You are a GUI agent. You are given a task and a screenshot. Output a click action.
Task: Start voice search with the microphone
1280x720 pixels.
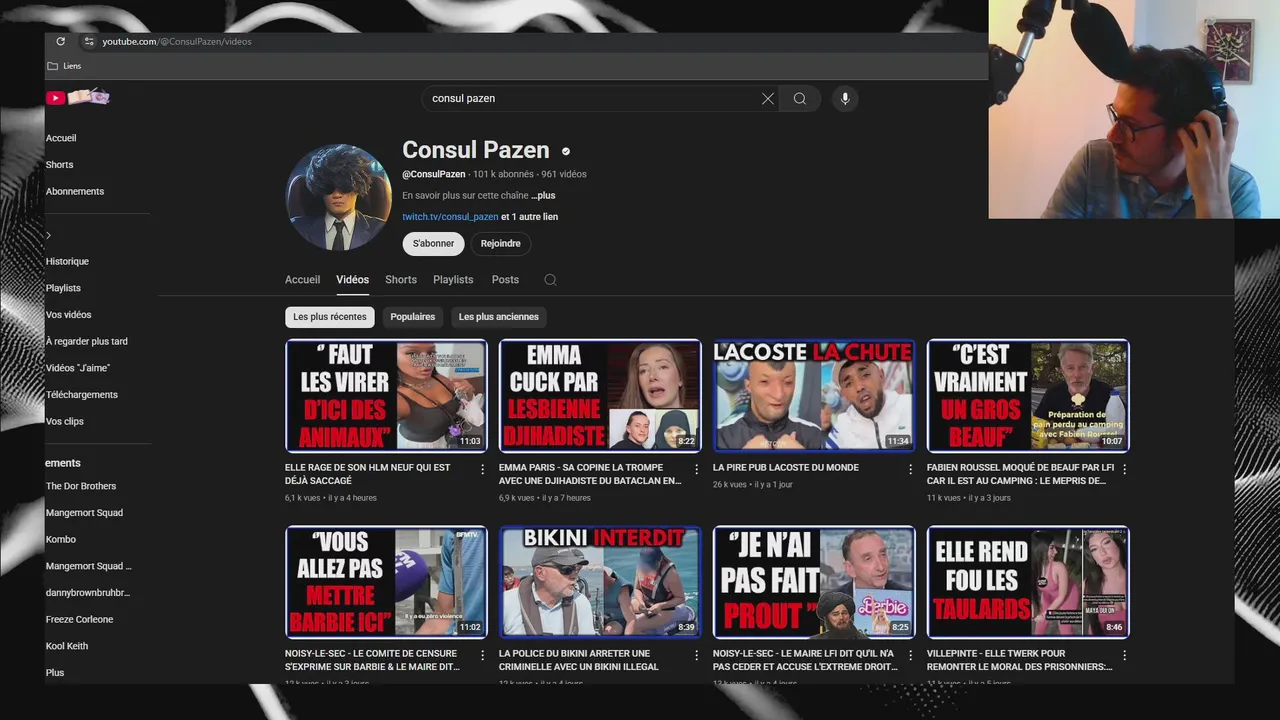845,98
